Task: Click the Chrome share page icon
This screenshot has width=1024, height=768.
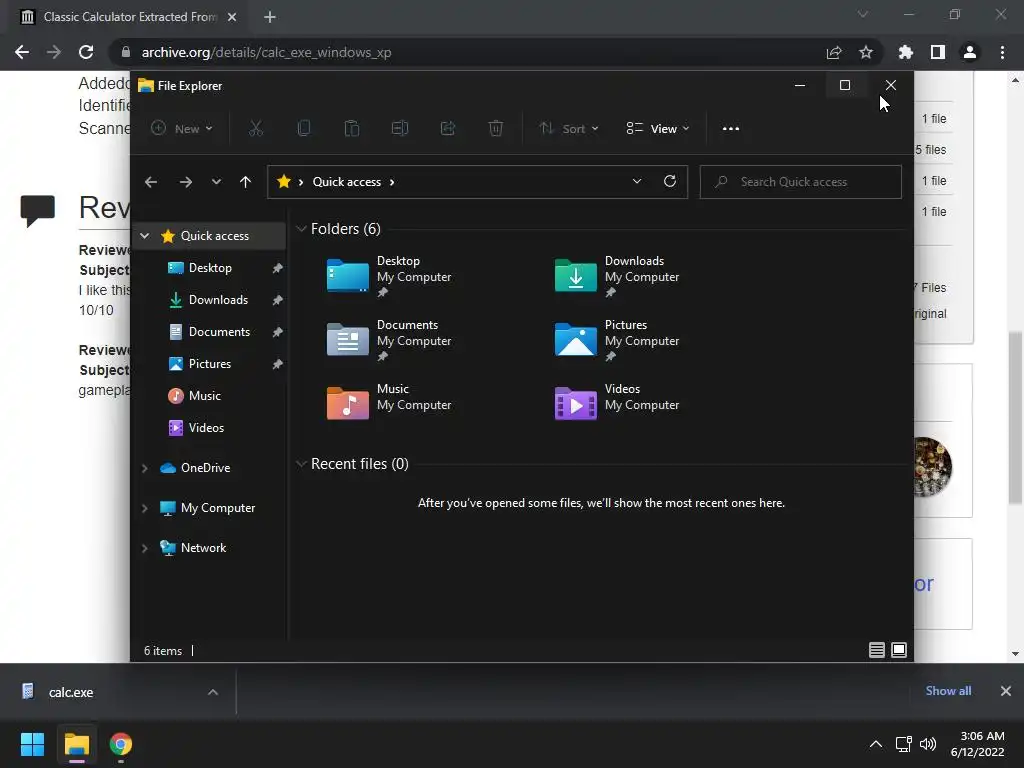Action: (x=834, y=52)
